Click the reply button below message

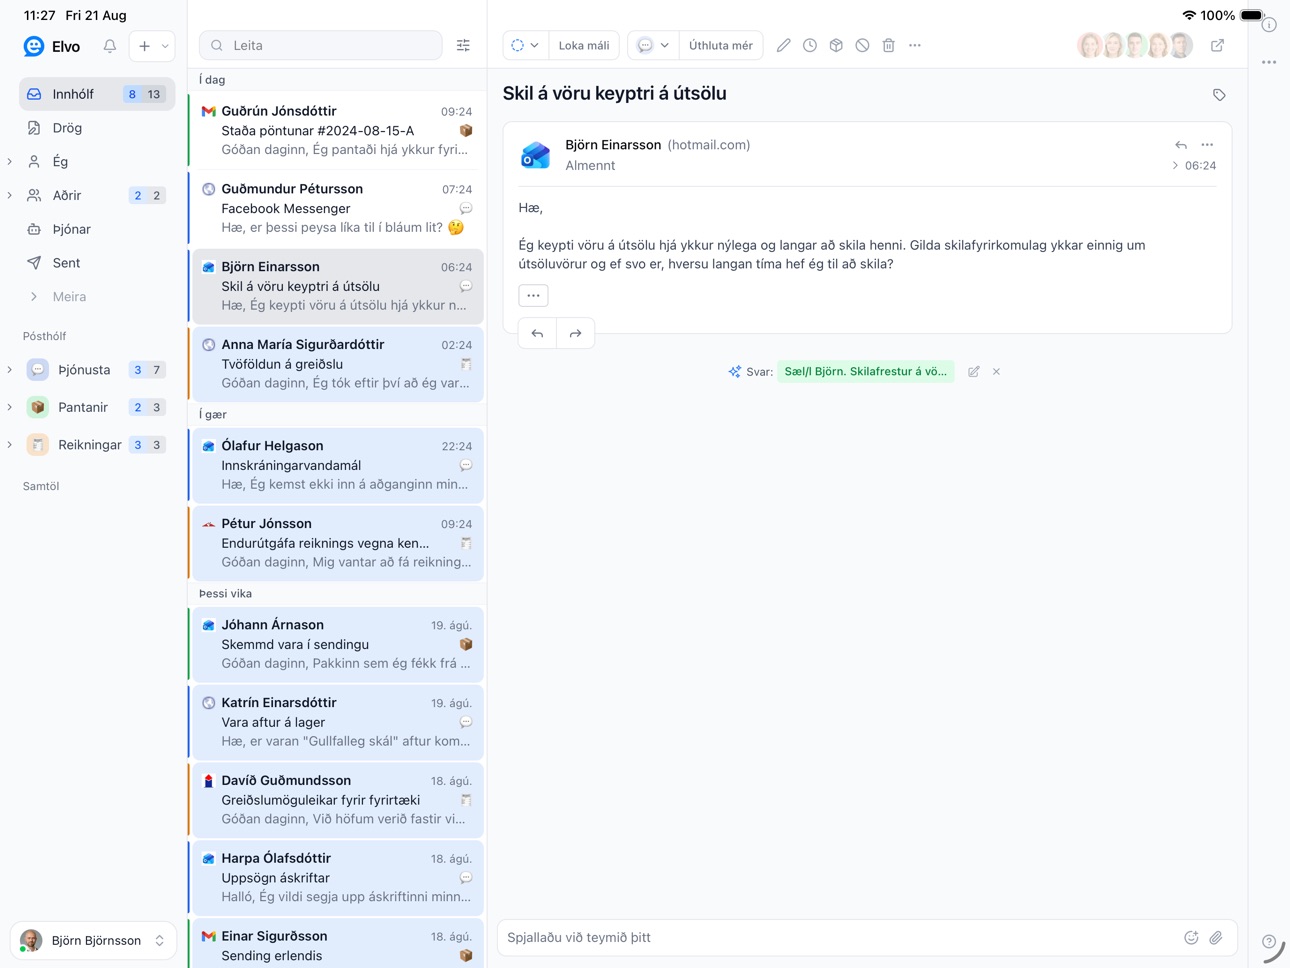[x=537, y=333]
